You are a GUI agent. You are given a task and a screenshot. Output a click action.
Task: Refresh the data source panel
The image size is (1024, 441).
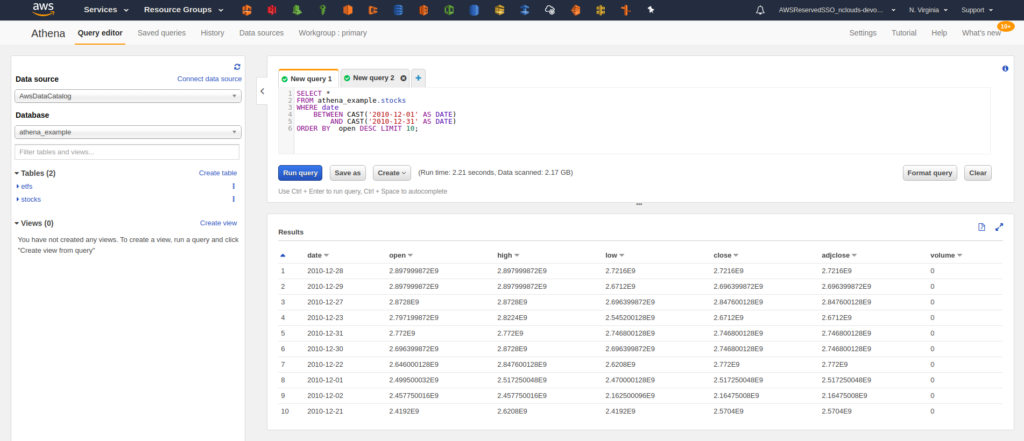[x=237, y=67]
